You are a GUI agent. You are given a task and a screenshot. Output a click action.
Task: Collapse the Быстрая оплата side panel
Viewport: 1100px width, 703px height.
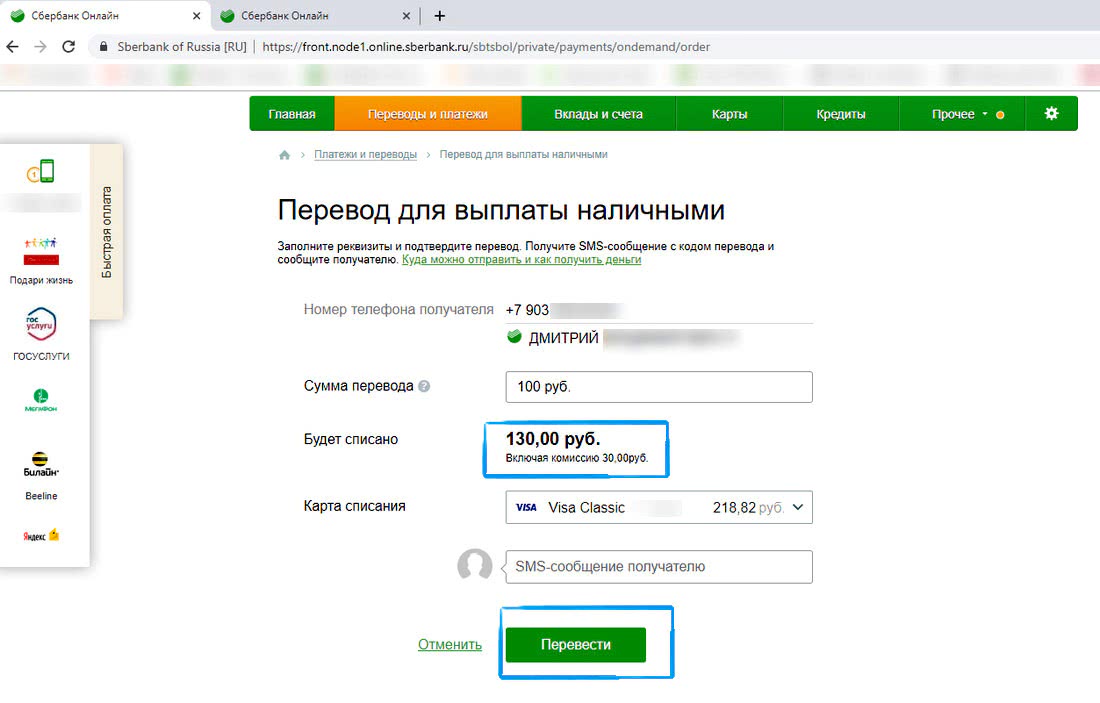pos(106,232)
